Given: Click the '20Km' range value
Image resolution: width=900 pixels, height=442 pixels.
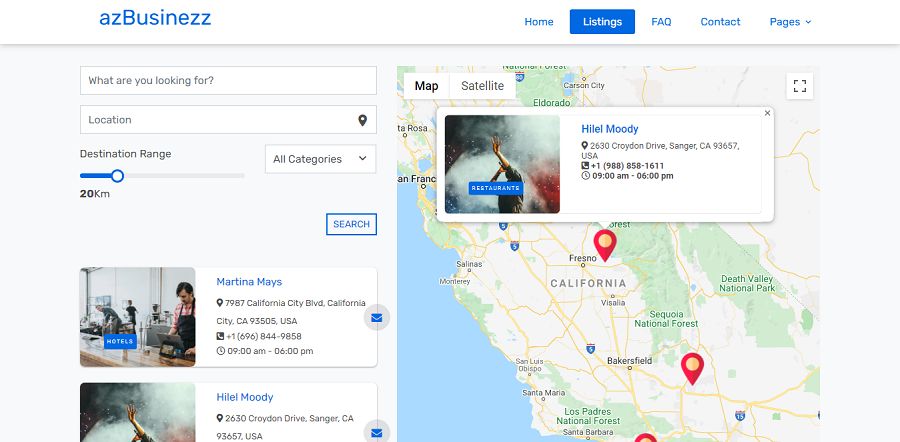Looking at the screenshot, I should [95, 194].
